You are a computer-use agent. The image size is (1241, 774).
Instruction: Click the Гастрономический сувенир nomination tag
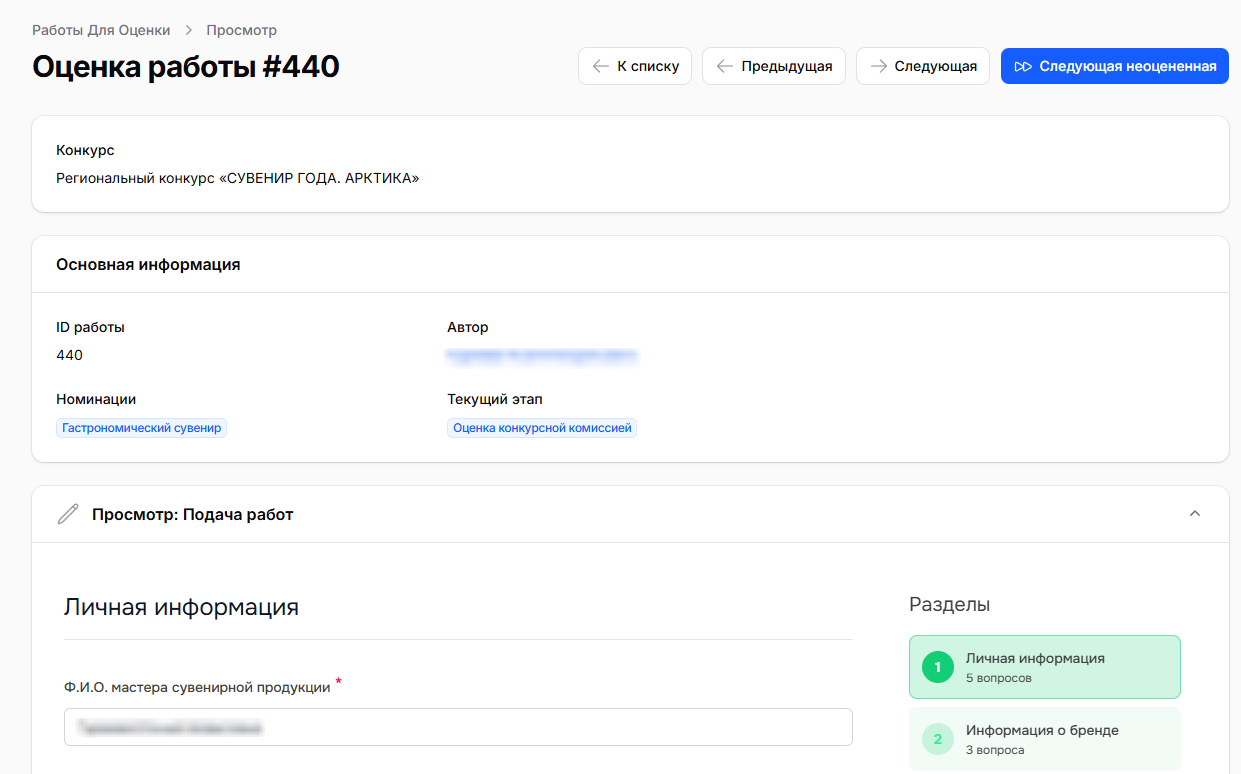coord(141,428)
